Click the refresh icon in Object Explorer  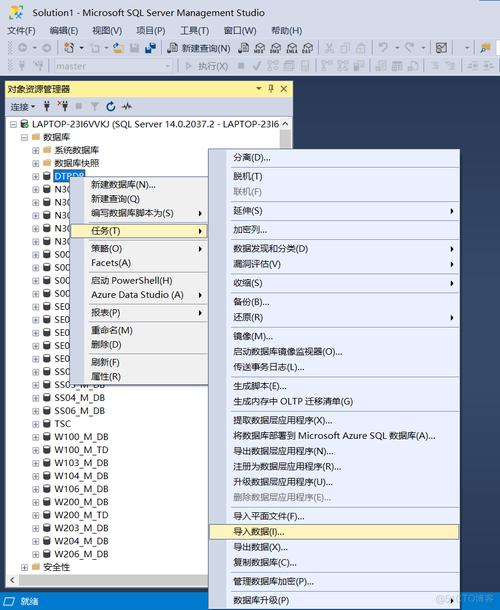tap(111, 106)
